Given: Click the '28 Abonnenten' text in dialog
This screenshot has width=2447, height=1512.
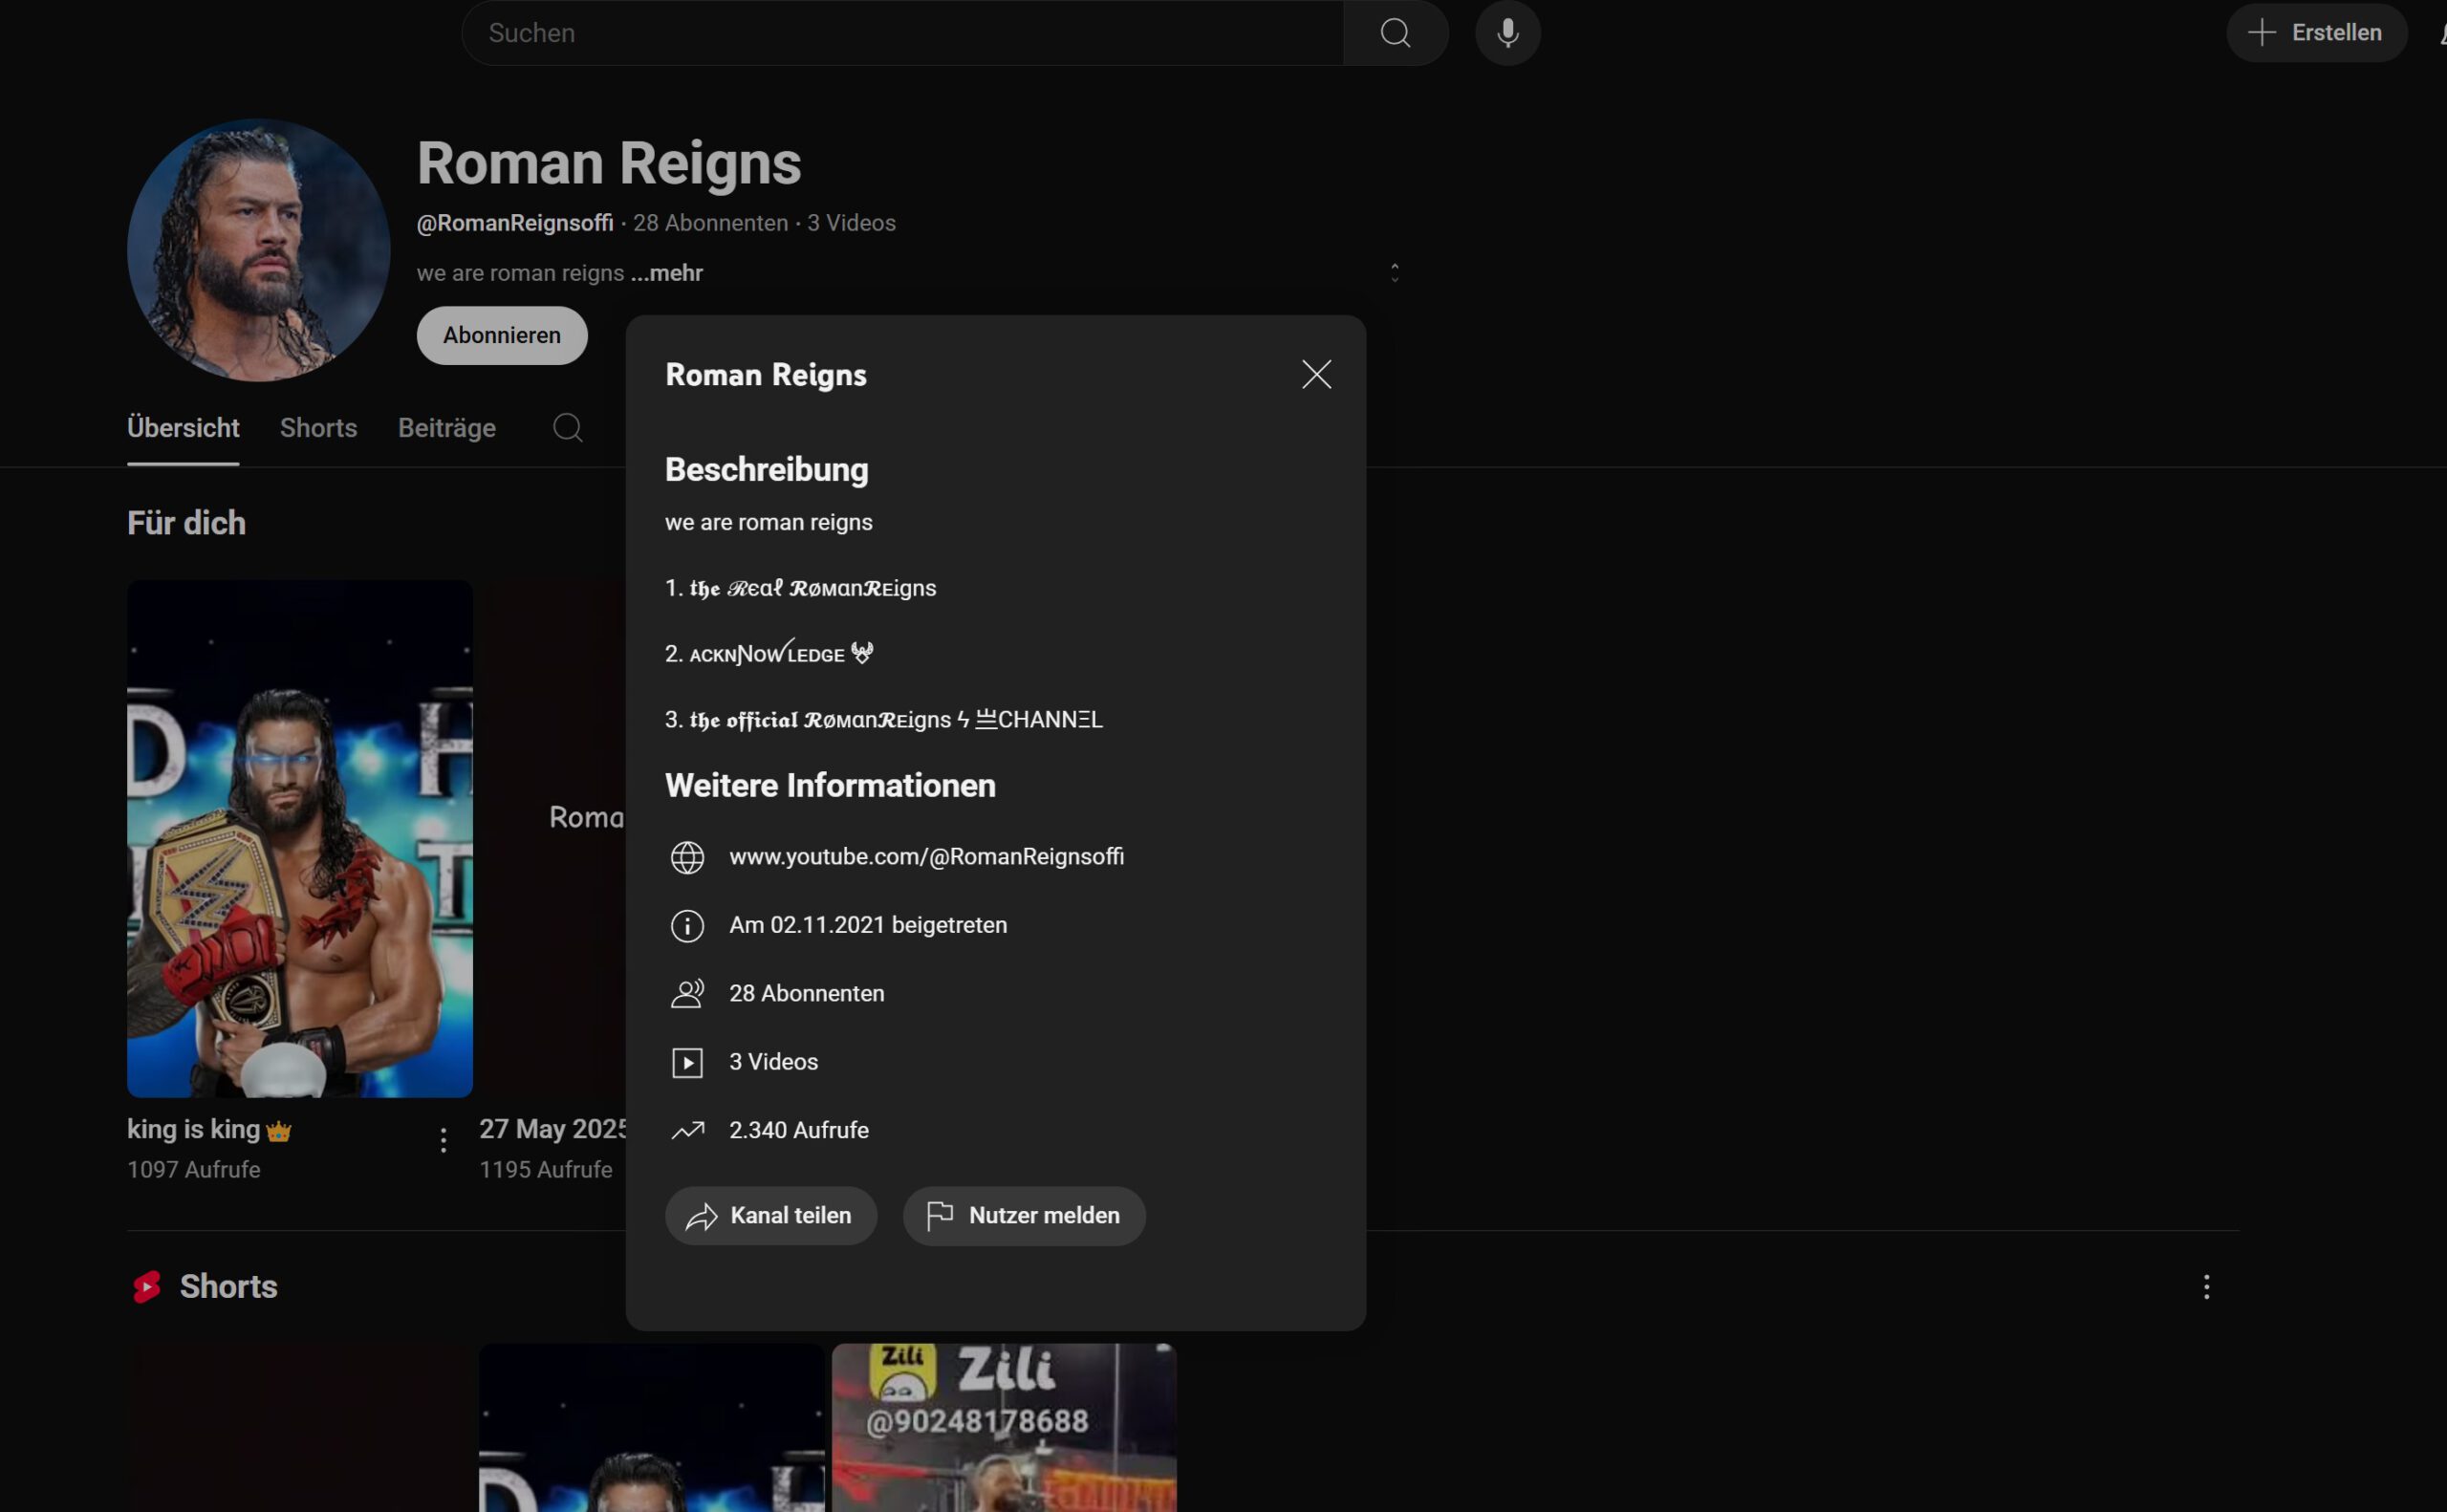Looking at the screenshot, I should pyautogui.click(x=807, y=993).
